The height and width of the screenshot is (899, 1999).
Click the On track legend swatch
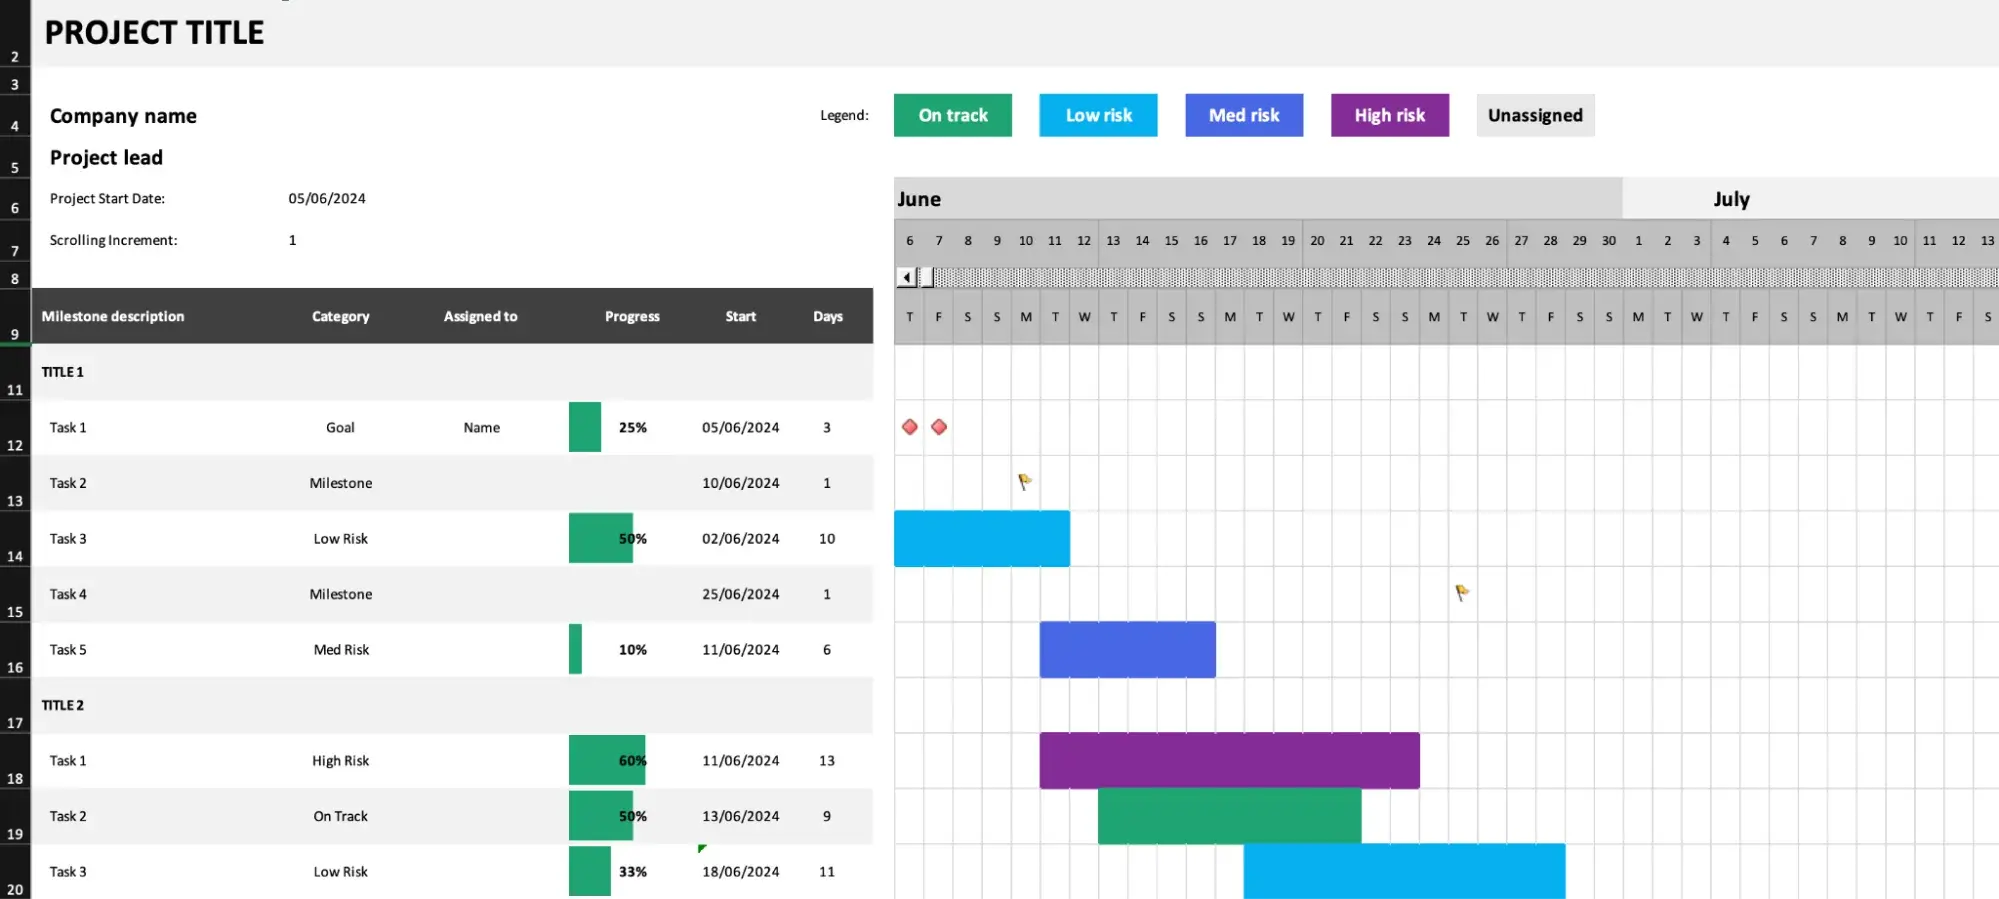click(x=952, y=115)
